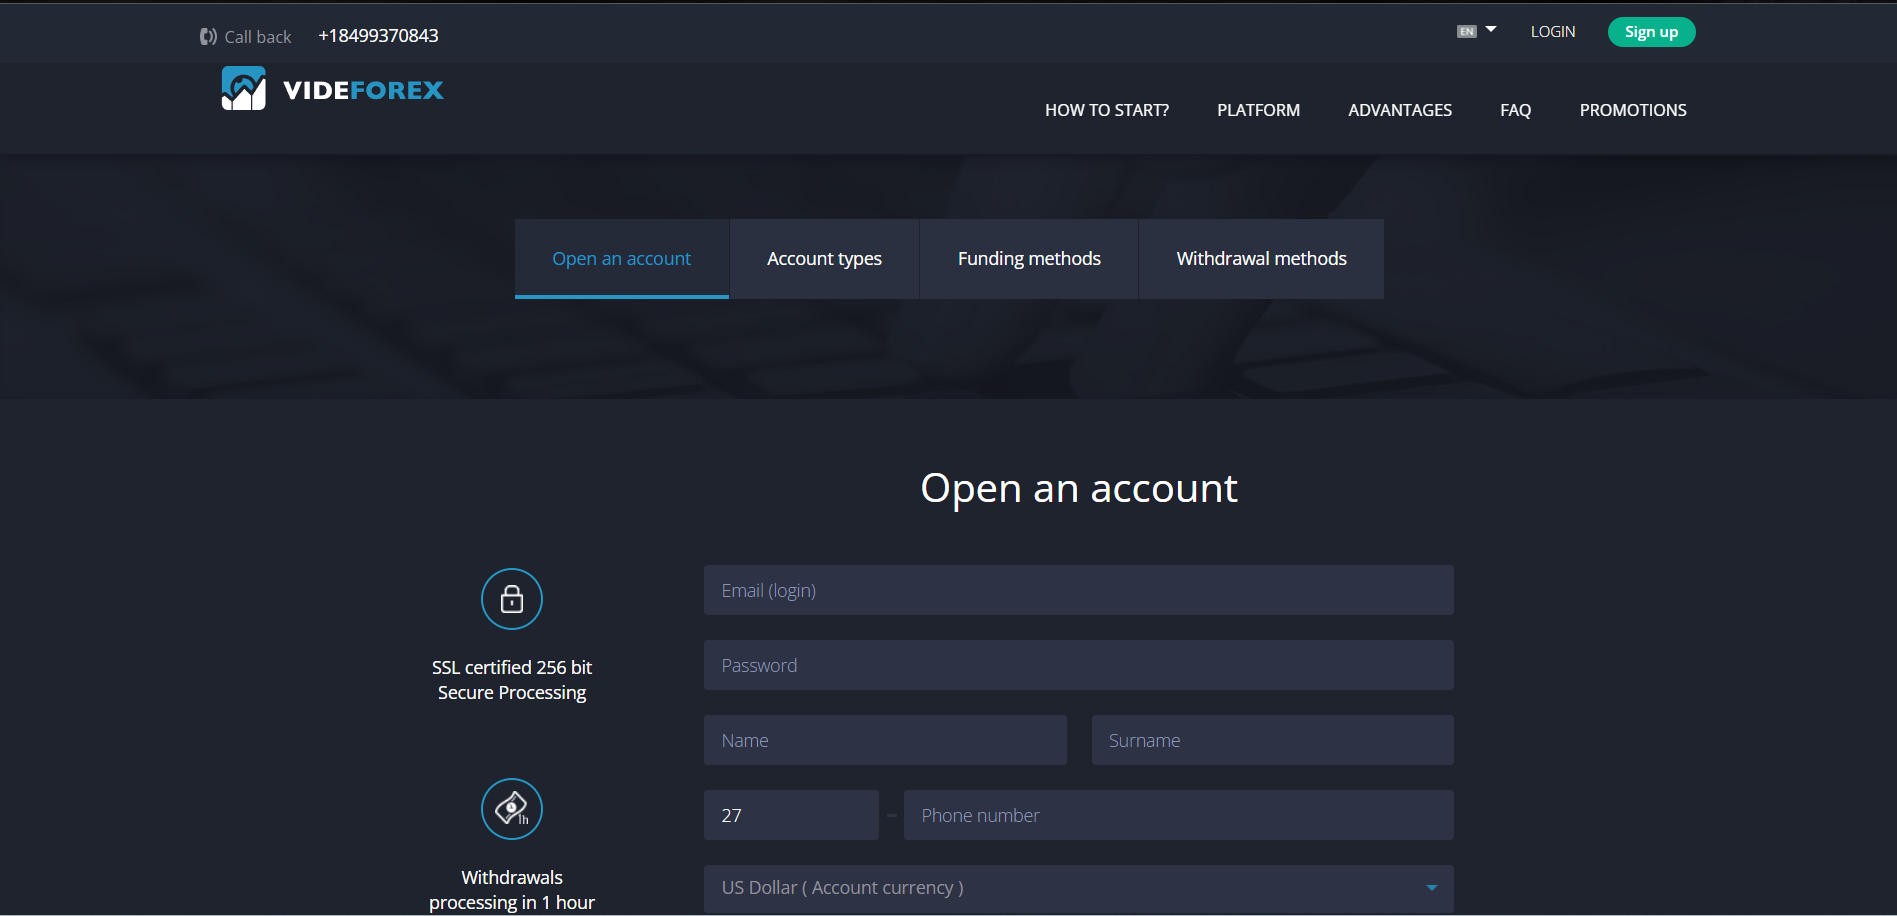Click the Surname input field

point(1271,740)
